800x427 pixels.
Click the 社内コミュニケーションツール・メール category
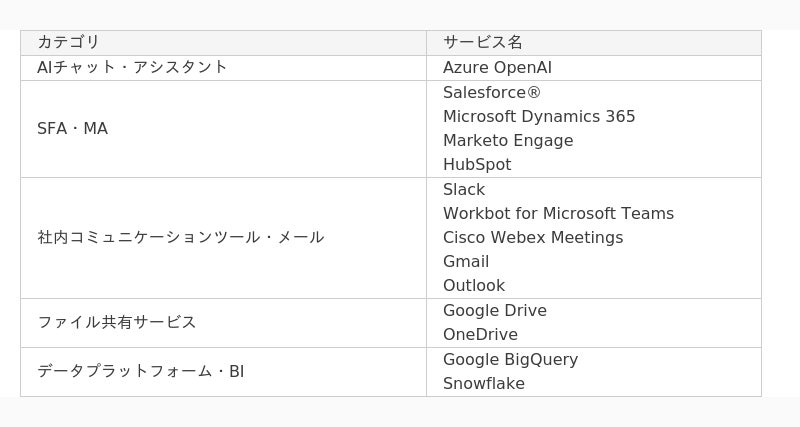[181, 237]
